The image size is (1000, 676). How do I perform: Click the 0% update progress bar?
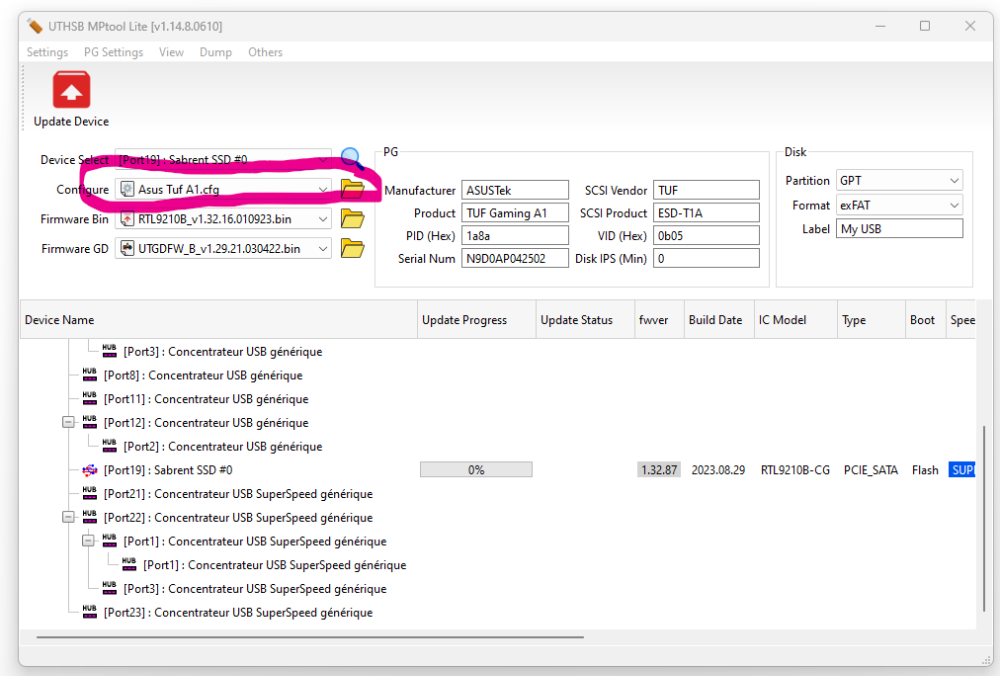(476, 470)
